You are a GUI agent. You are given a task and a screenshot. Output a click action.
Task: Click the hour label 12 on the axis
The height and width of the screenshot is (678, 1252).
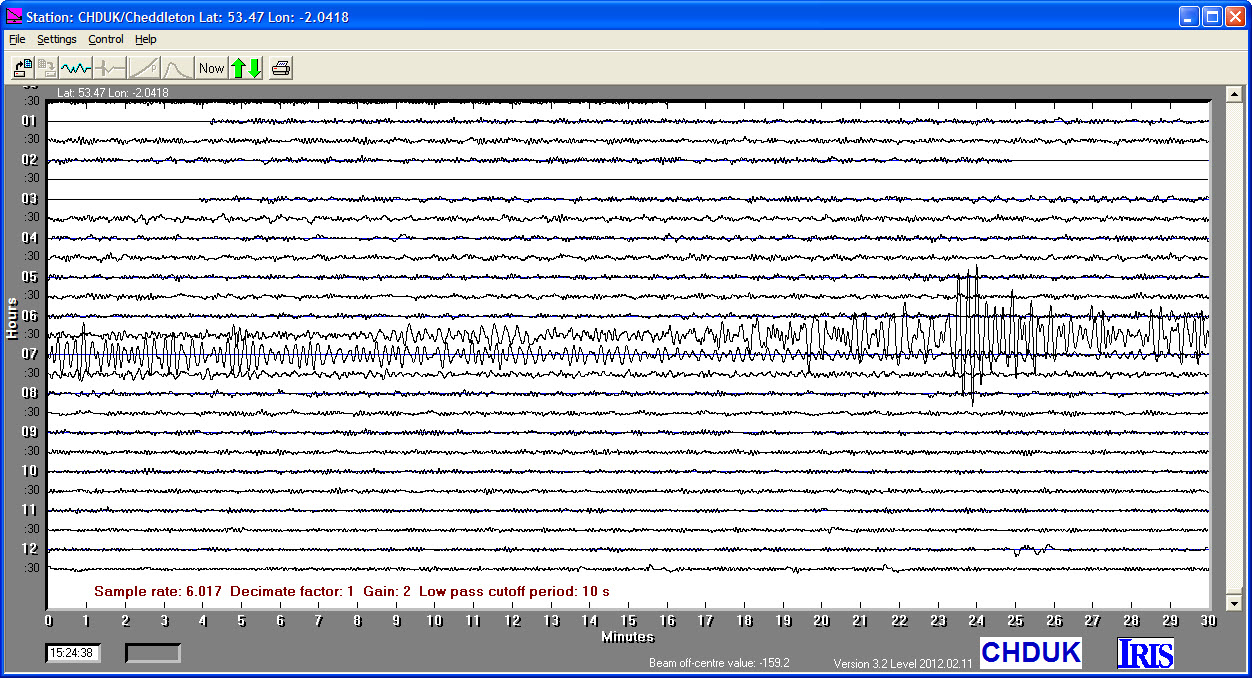coord(29,549)
